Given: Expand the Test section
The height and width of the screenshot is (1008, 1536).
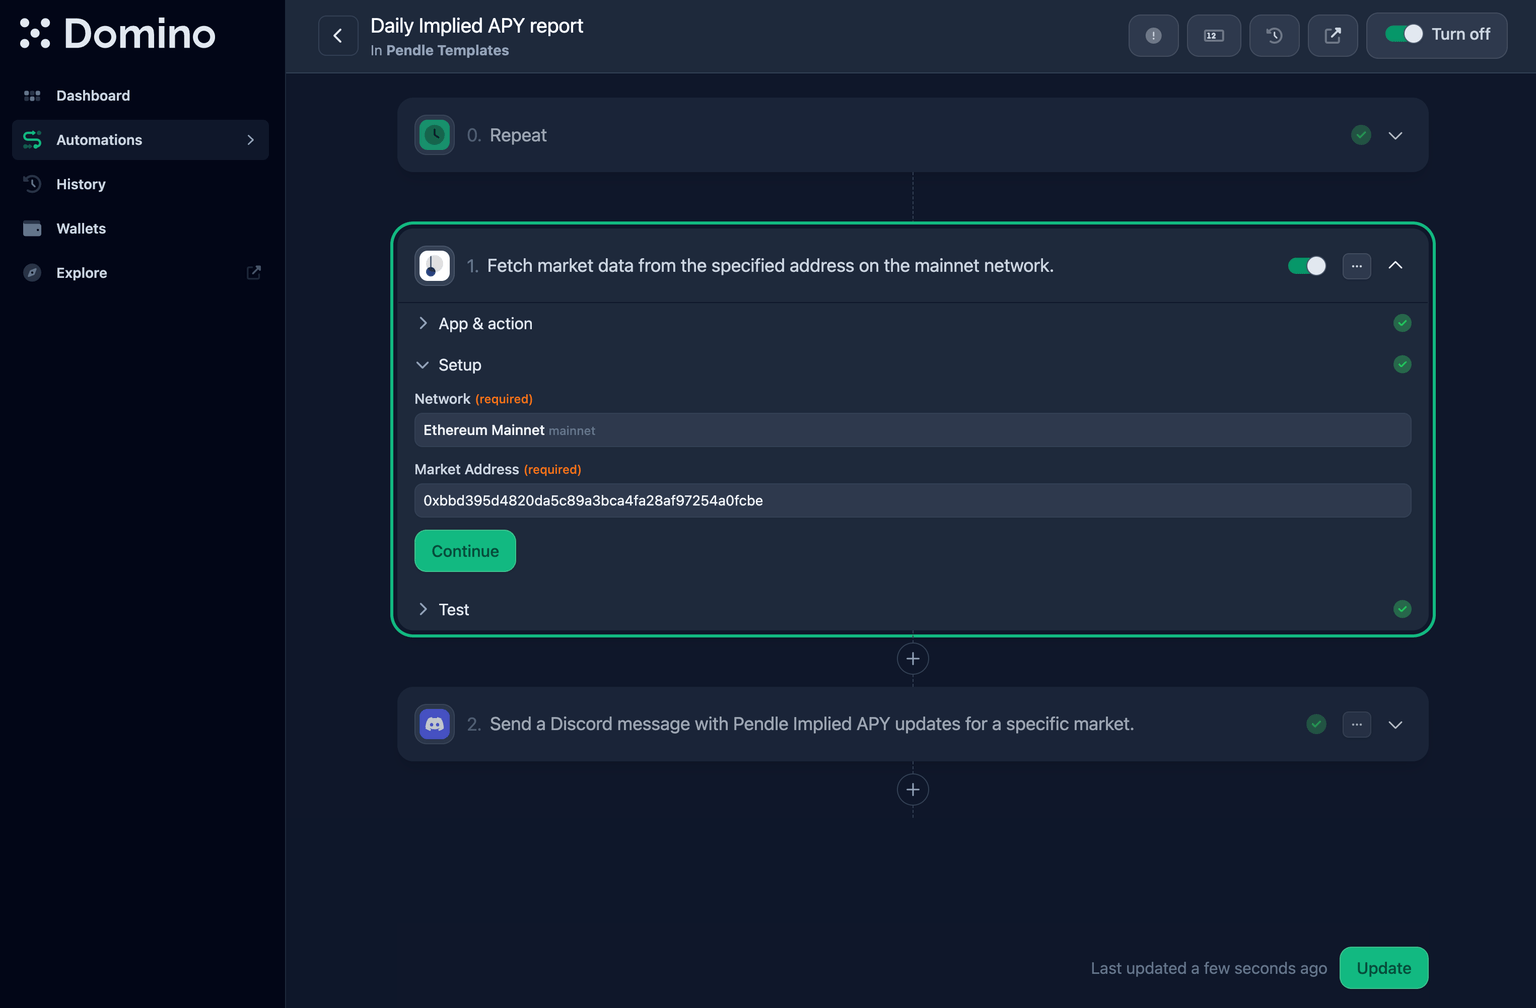Looking at the screenshot, I should click(x=453, y=610).
